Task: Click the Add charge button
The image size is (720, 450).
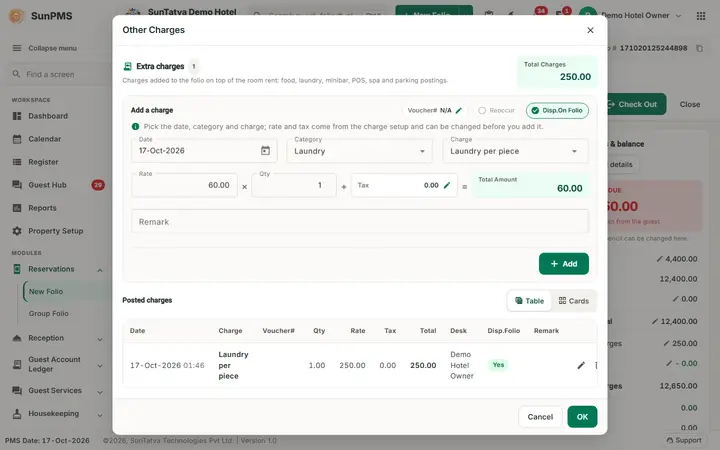Action: [x=563, y=264]
